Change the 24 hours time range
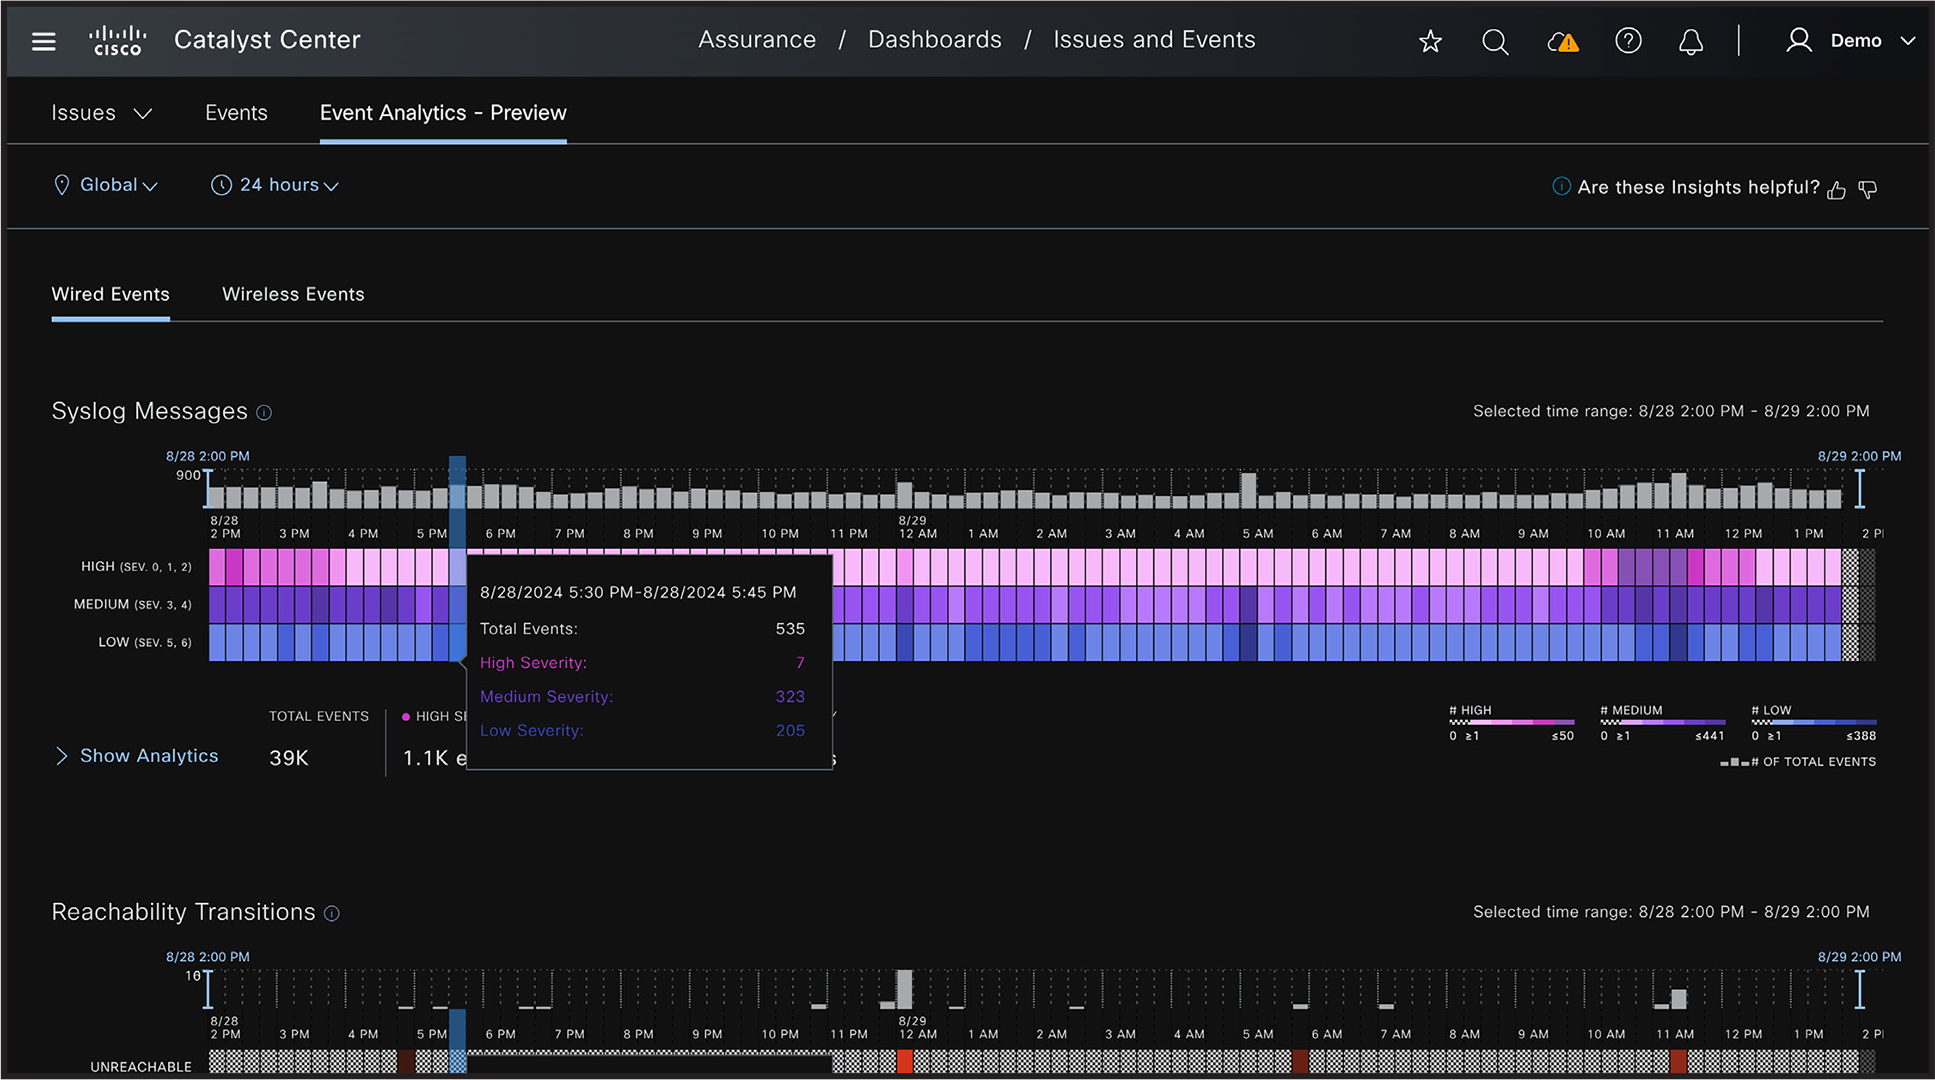This screenshot has width=1935, height=1080. tap(274, 185)
